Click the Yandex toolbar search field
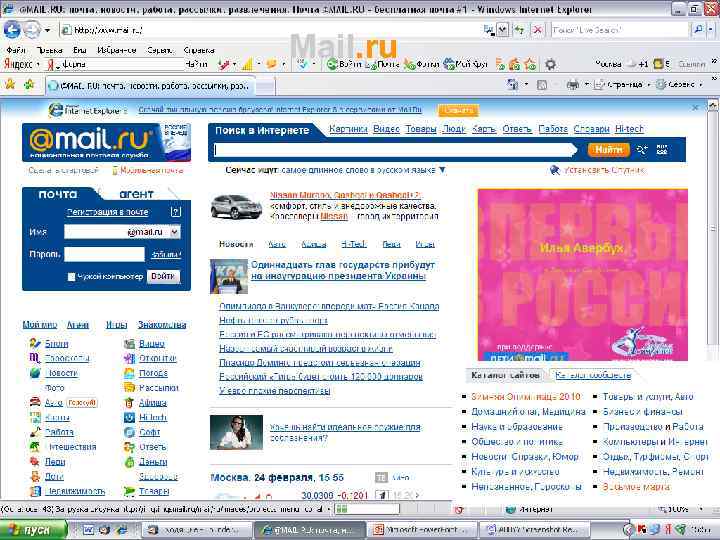 point(118,64)
